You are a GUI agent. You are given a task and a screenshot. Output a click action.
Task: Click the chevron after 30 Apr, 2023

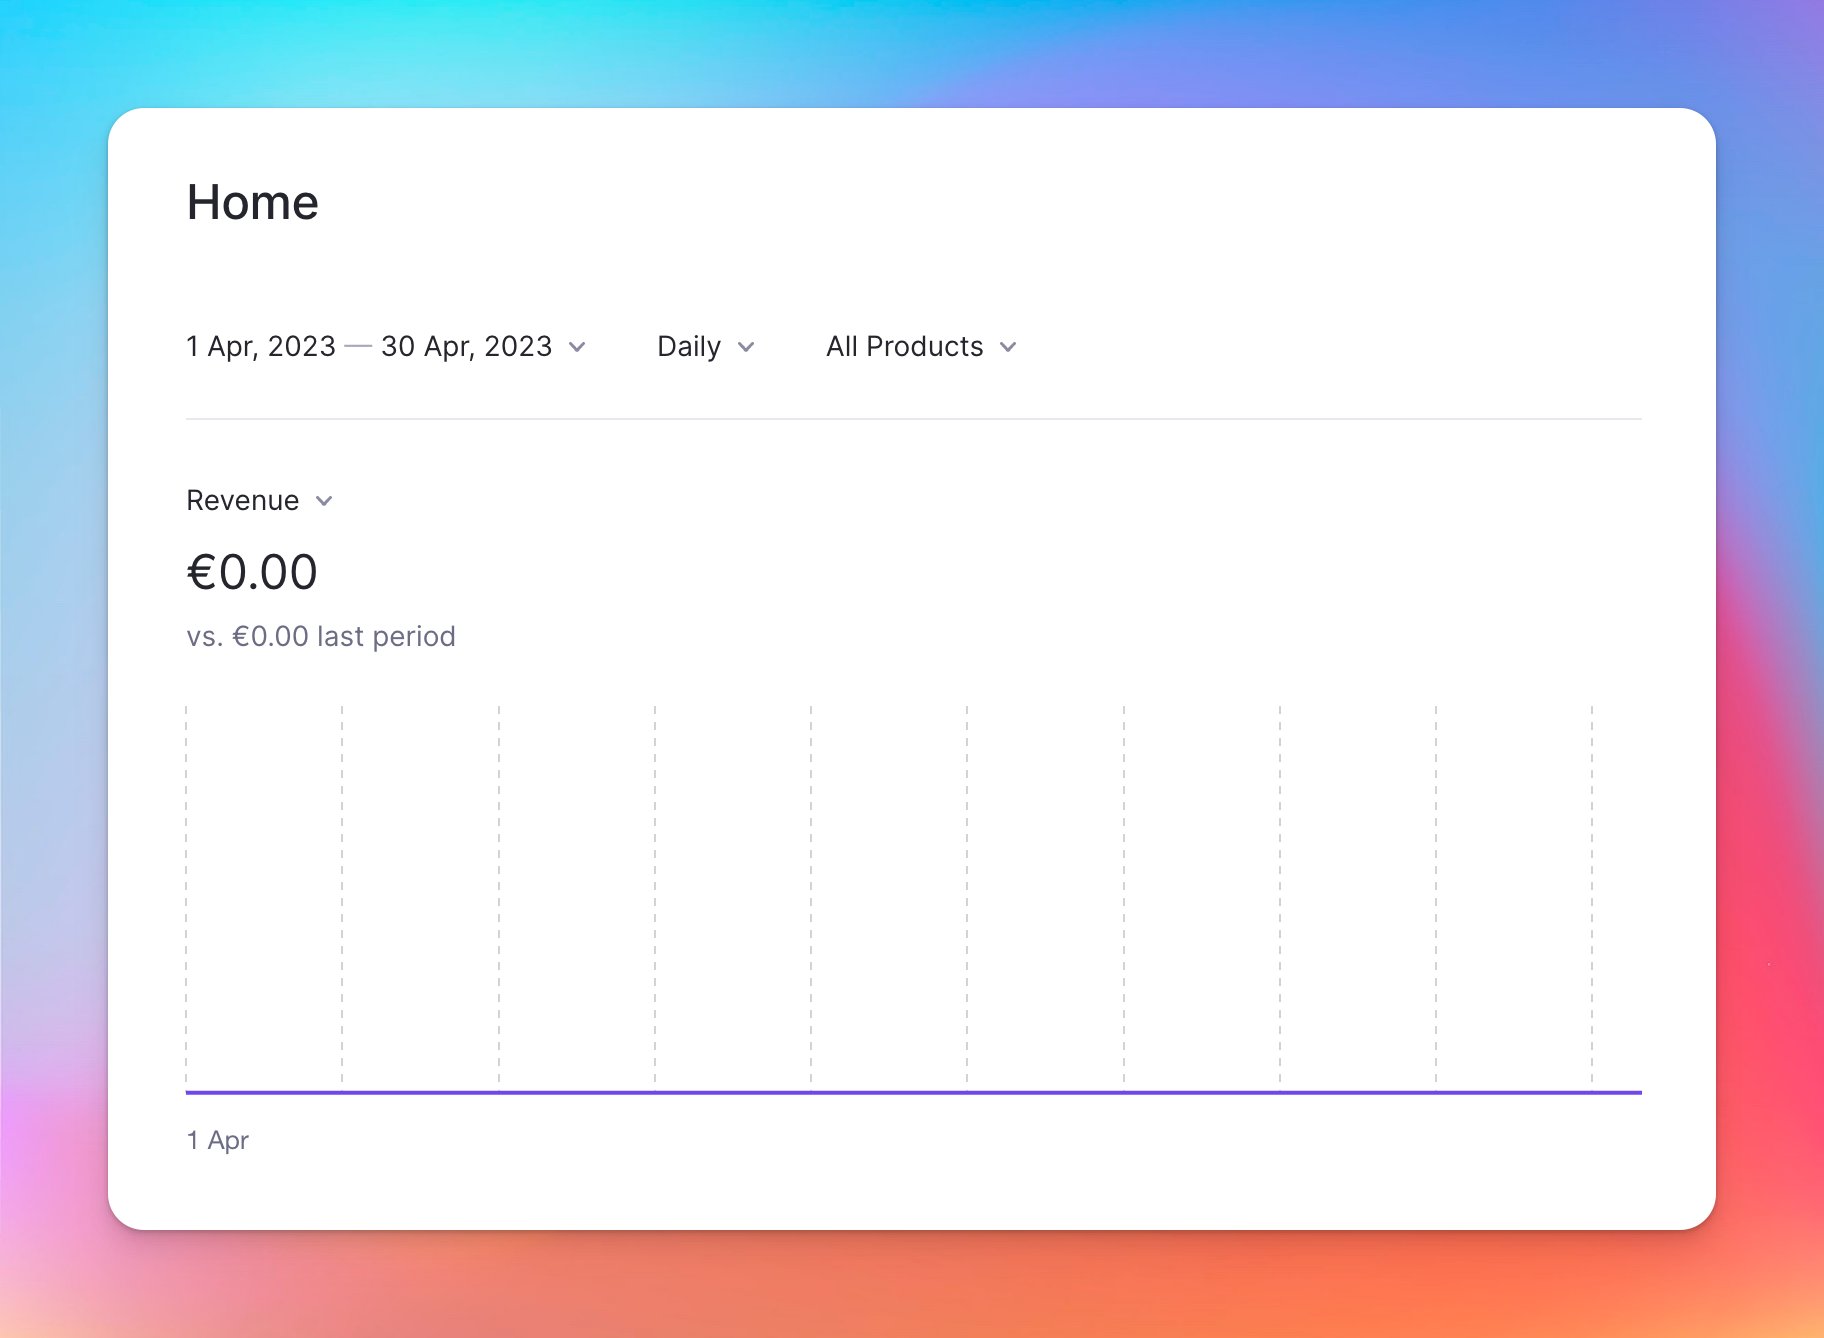[x=577, y=347]
